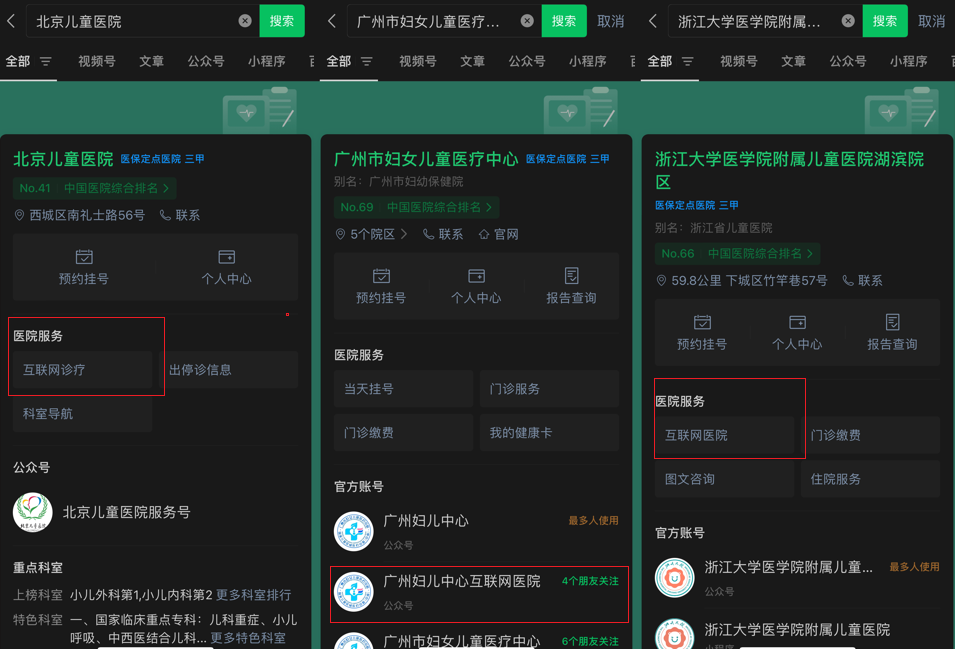
Task: Open filter icon beside 全部 in Guangzhou panel
Action: [x=367, y=61]
